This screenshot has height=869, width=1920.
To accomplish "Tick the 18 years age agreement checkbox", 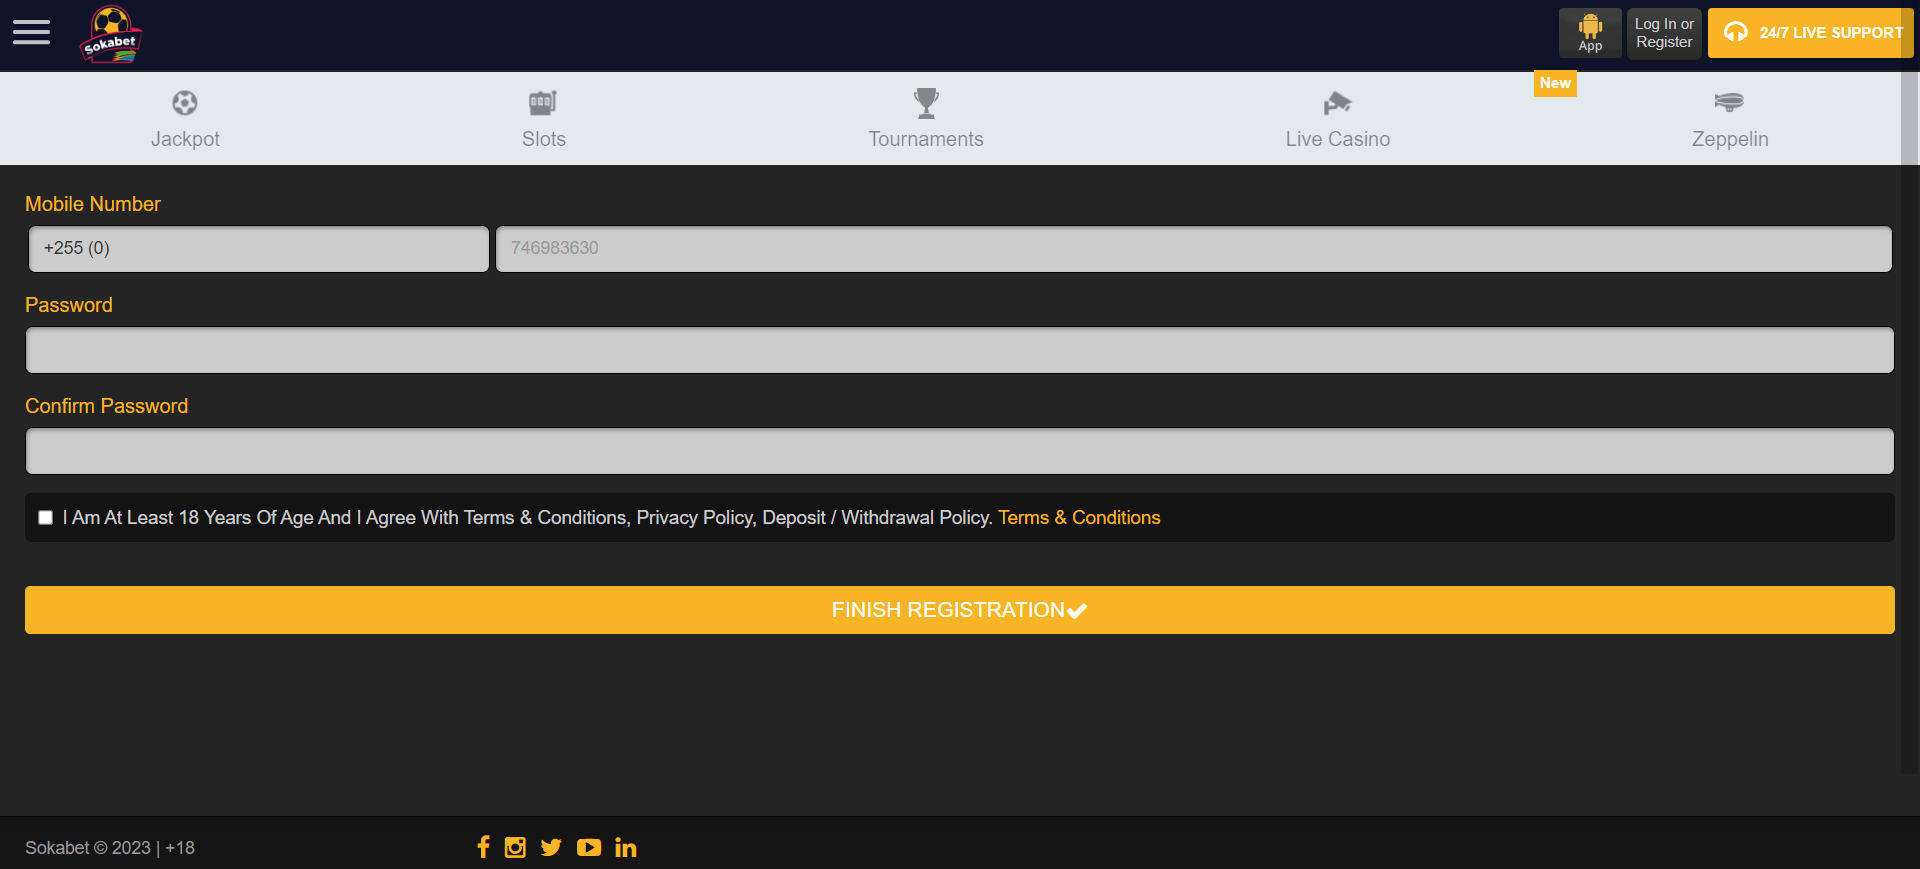I will (45, 517).
